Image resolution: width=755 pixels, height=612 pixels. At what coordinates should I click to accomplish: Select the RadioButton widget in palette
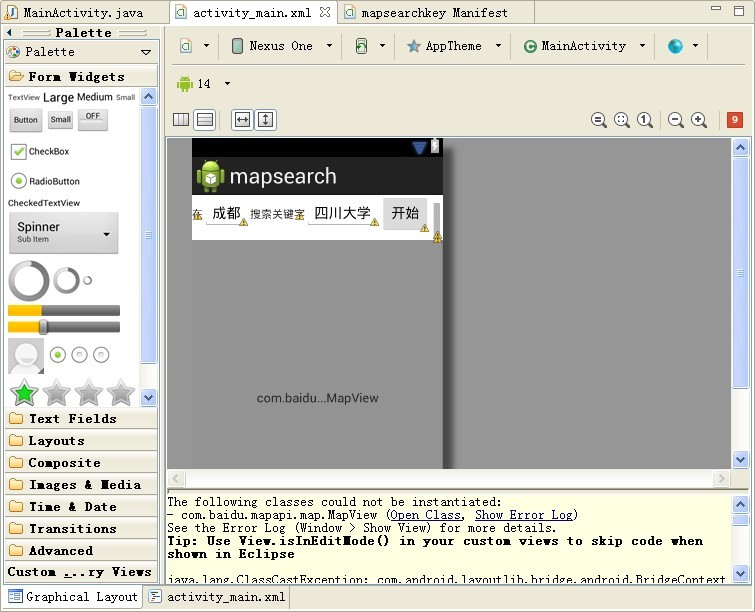45,181
